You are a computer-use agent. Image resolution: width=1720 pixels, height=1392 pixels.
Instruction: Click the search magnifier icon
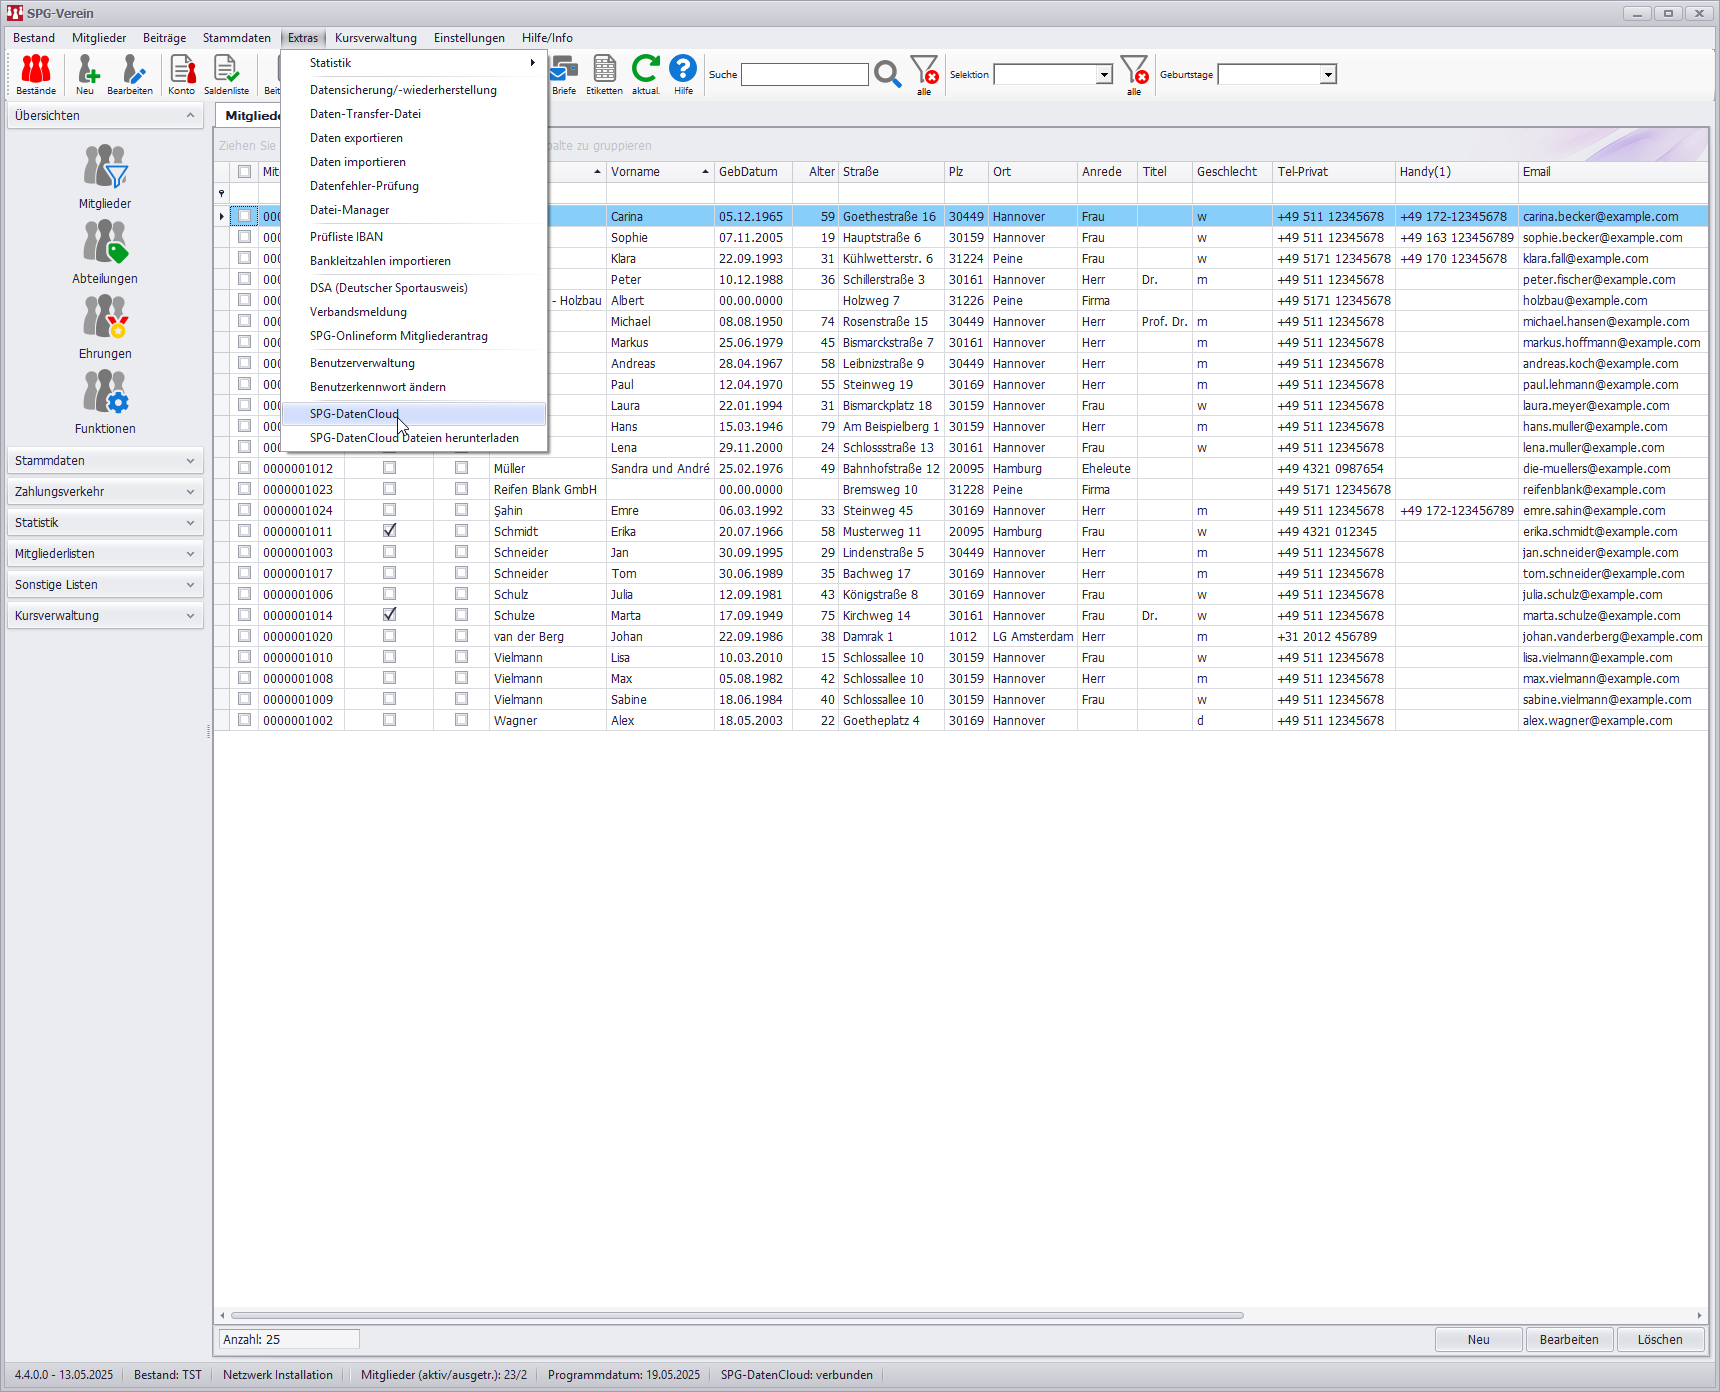point(887,74)
